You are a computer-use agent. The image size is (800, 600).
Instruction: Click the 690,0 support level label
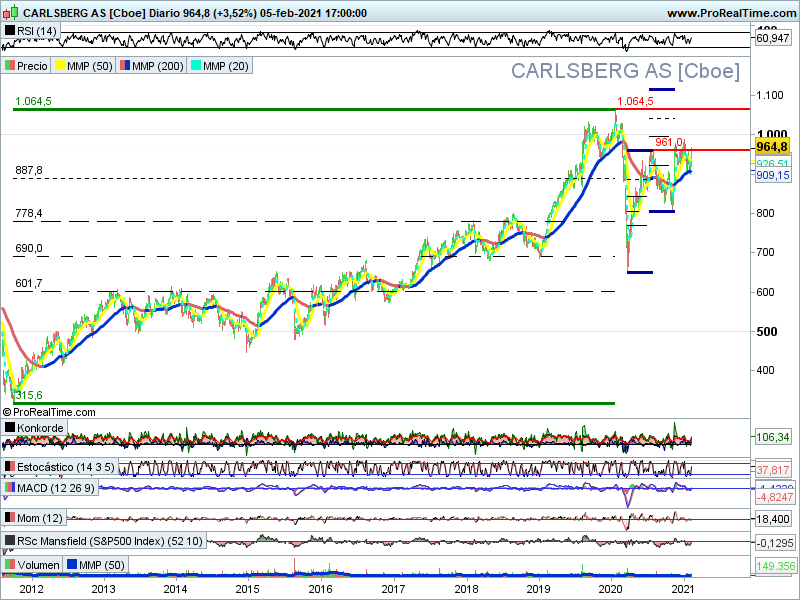[29, 248]
